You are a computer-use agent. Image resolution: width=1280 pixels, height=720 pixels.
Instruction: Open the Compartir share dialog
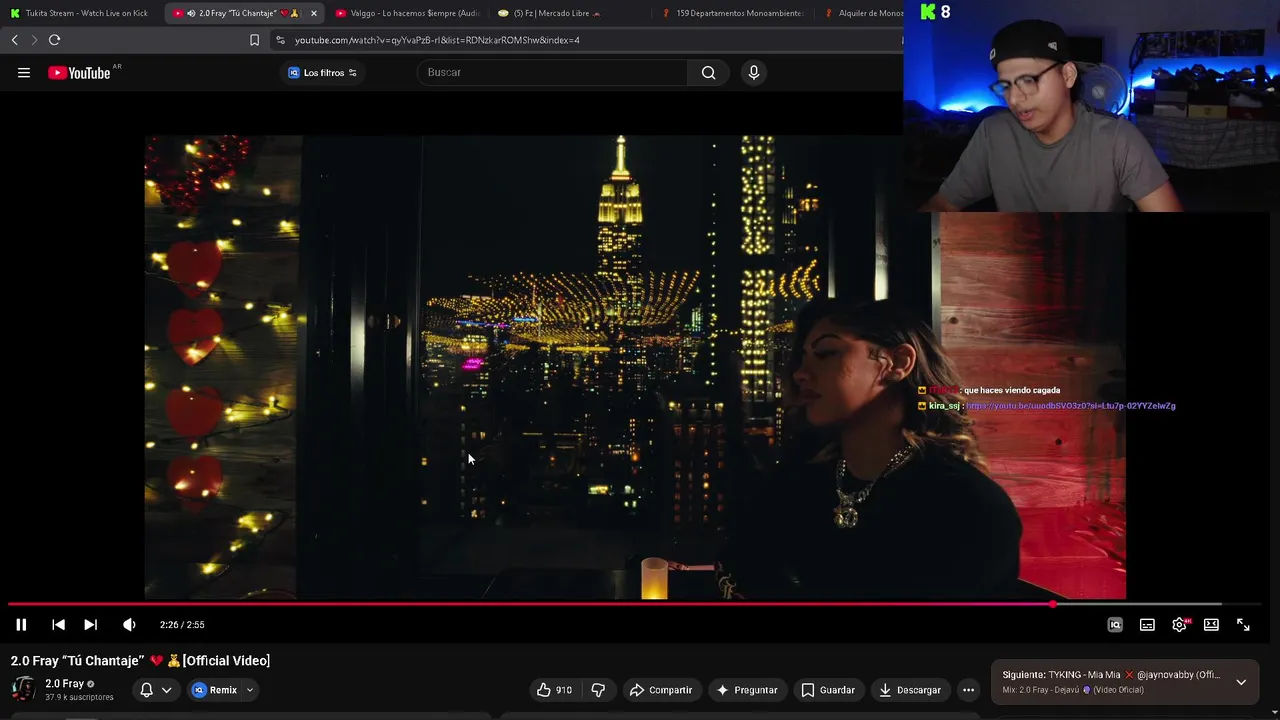660,690
